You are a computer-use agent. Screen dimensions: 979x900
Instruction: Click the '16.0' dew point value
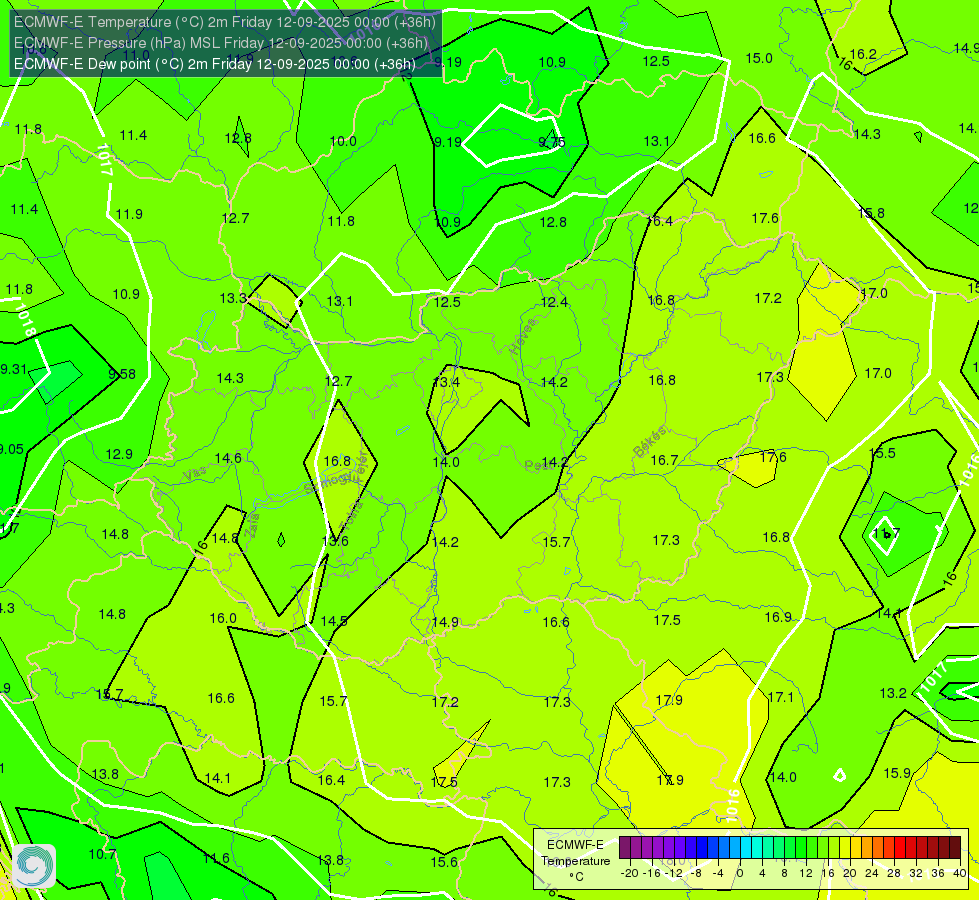coord(223,618)
